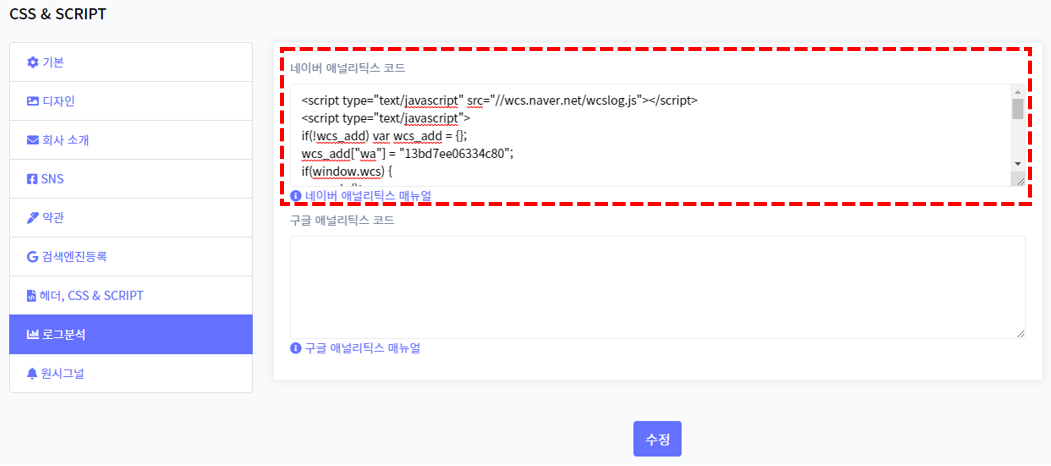
Task: Click the scrollbar thumb in the Naver code box
Action: (x=1017, y=109)
